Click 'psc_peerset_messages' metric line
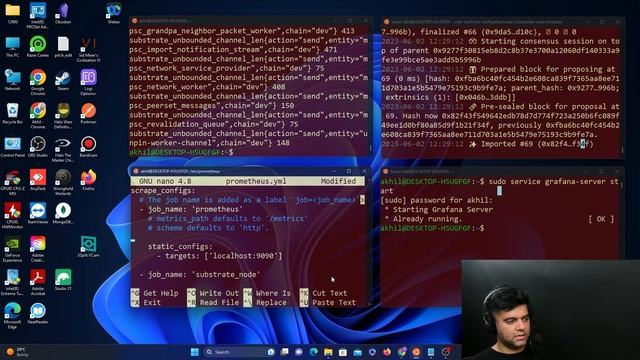640x360 pixels. tap(211, 106)
